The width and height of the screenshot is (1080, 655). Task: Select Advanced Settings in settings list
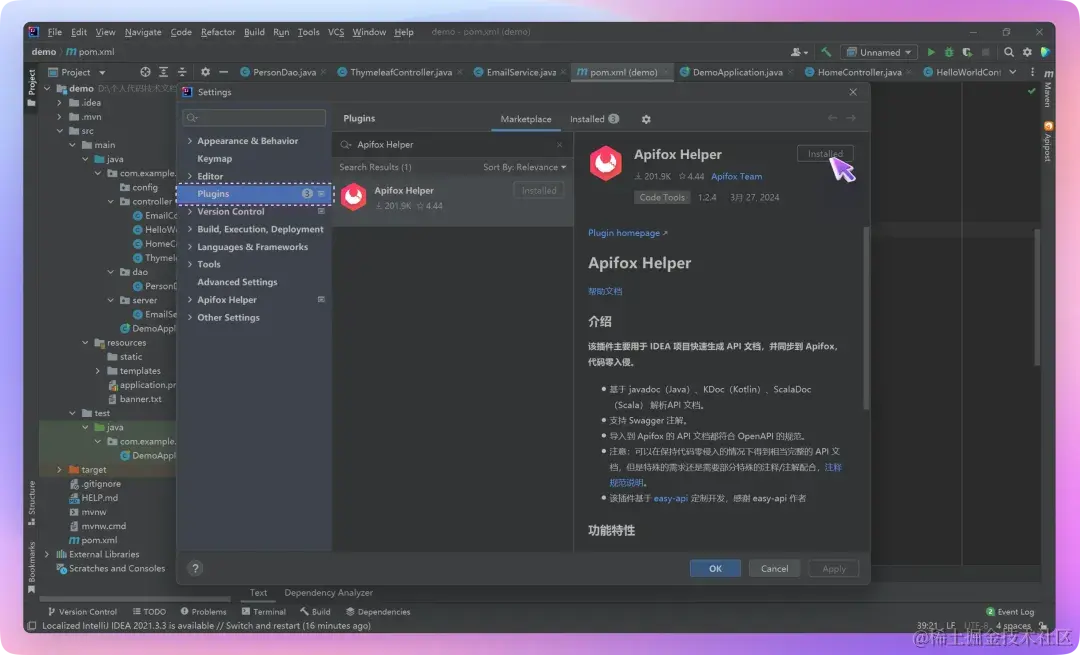point(237,282)
